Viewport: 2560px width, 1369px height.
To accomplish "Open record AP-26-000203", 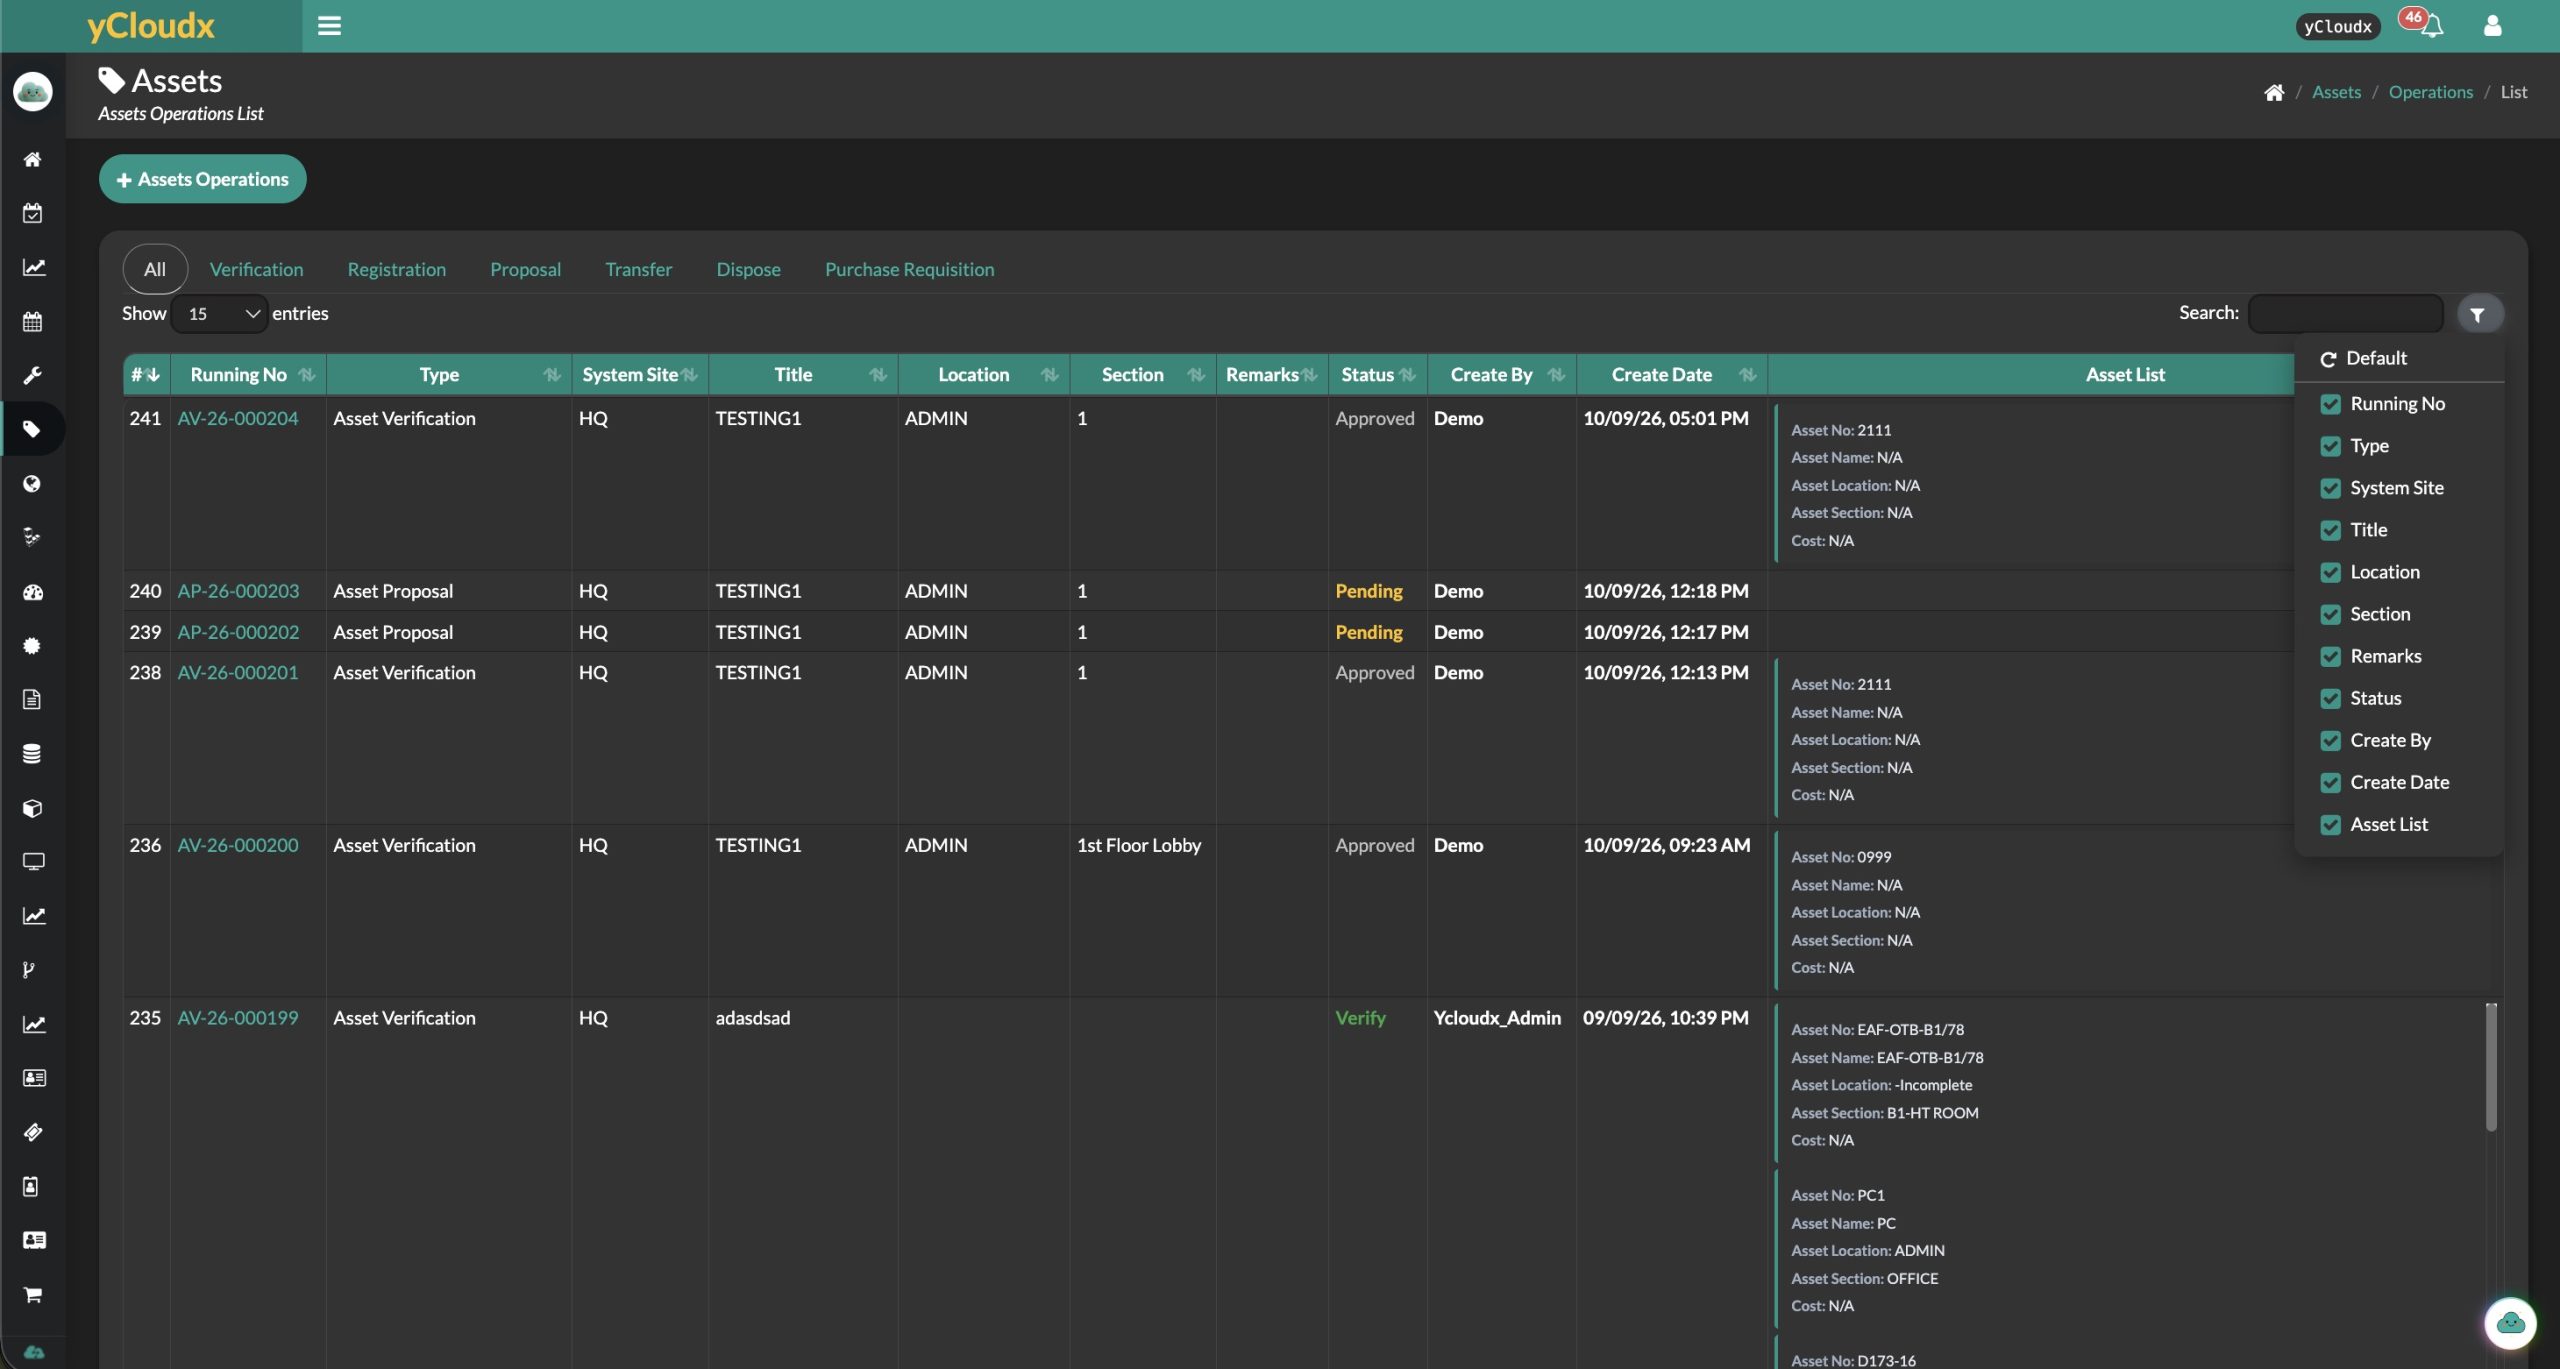I will point(238,591).
